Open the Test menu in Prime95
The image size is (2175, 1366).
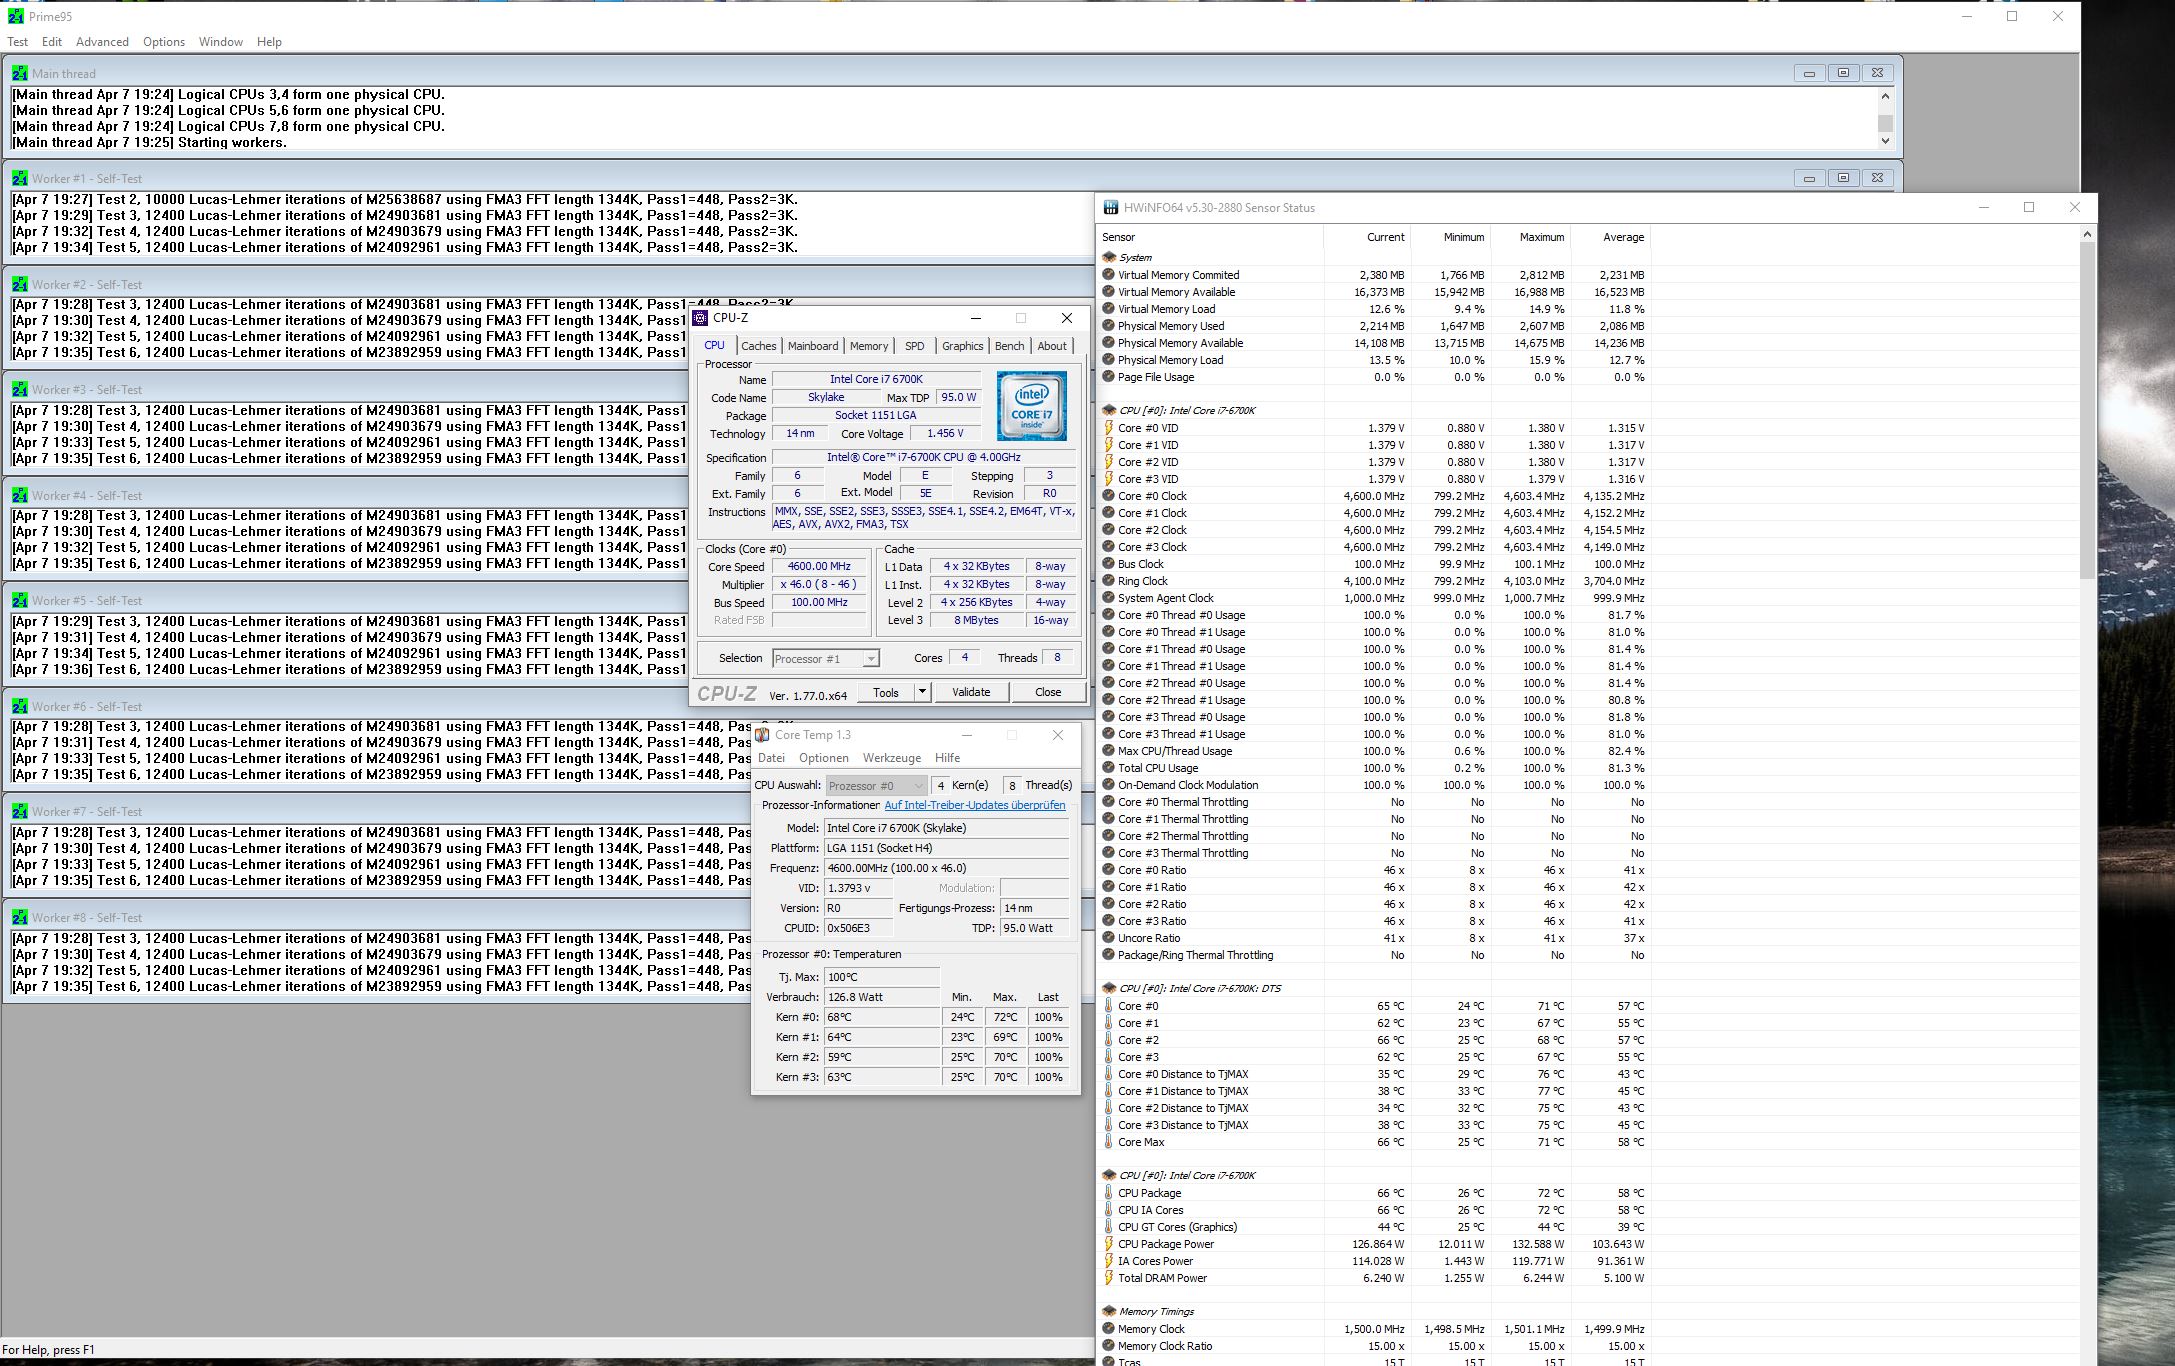(18, 42)
